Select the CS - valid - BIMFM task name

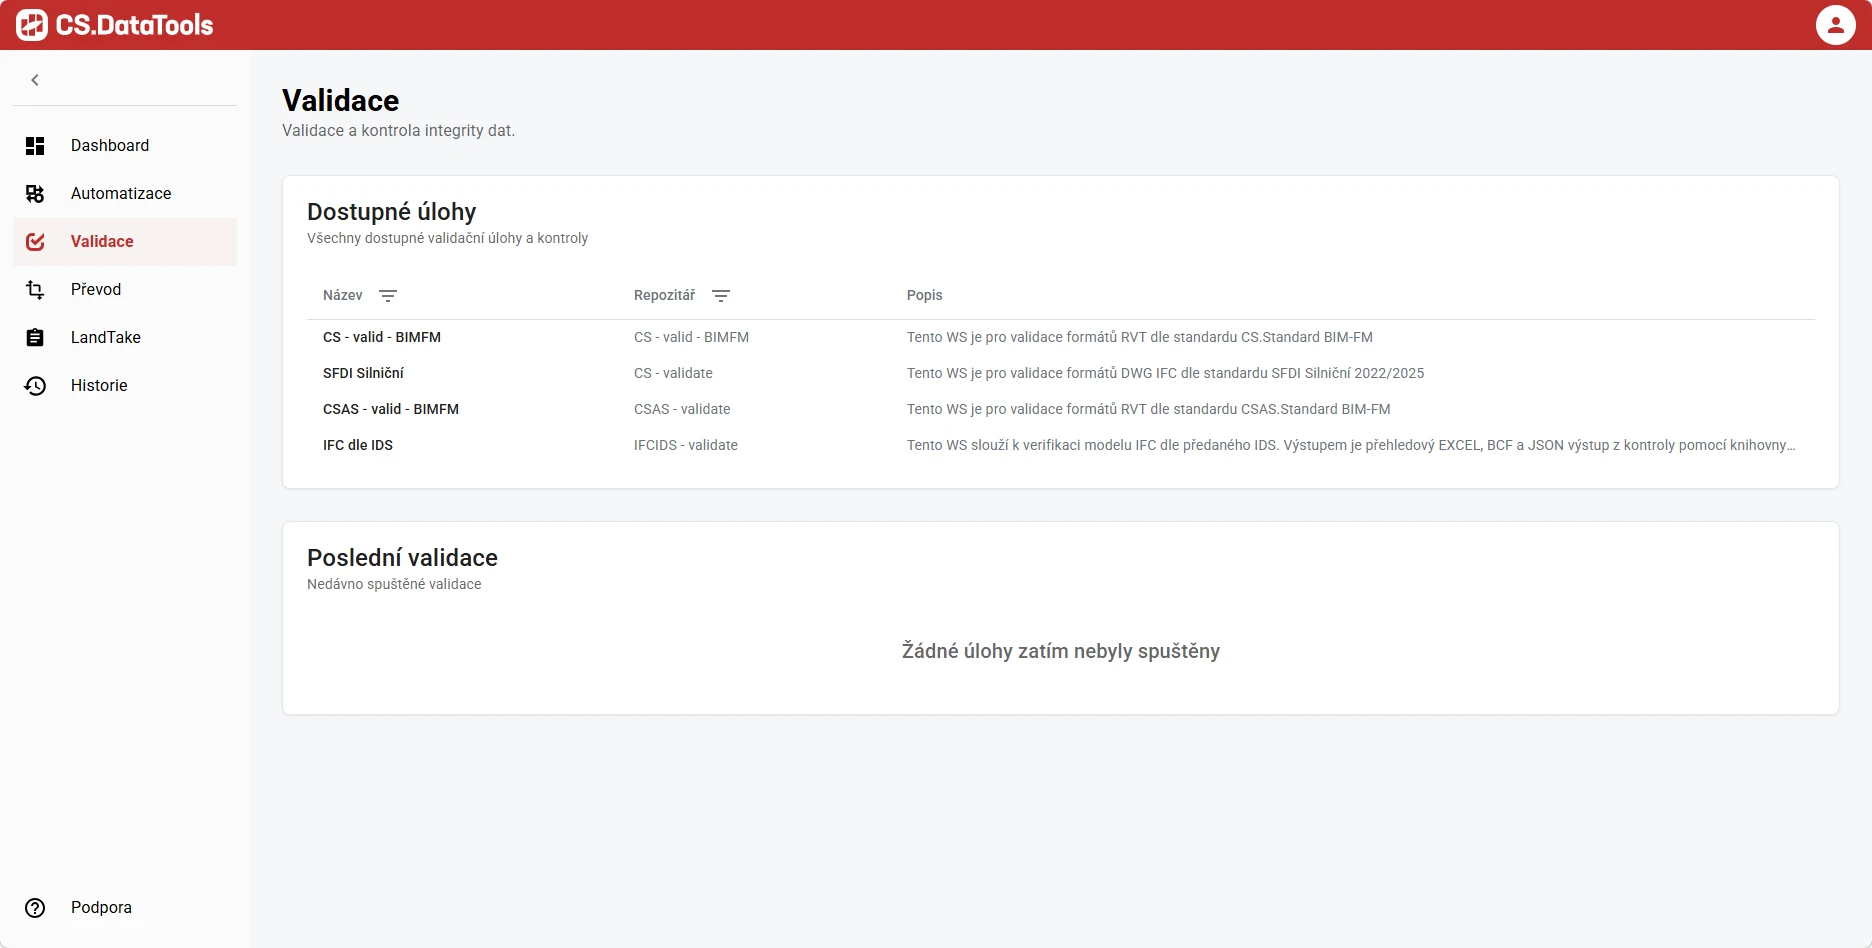(382, 338)
